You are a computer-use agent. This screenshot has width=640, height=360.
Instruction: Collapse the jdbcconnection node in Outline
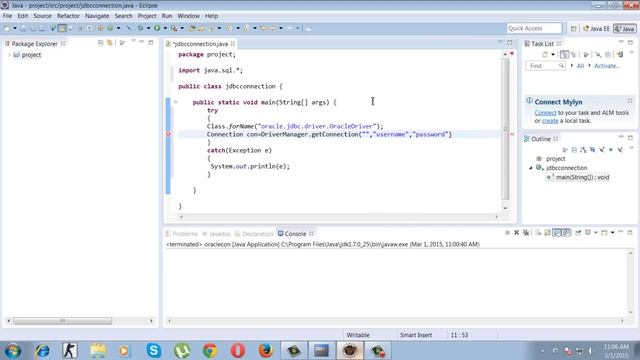[531, 168]
